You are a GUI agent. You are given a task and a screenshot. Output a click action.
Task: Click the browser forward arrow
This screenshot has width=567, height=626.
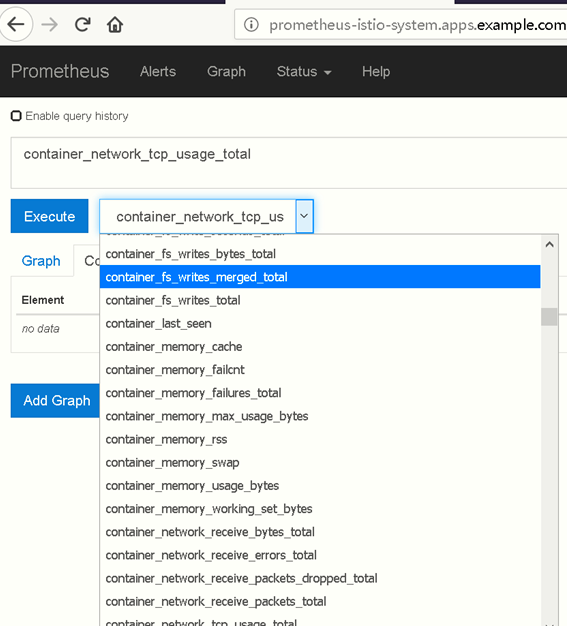click(x=50, y=25)
